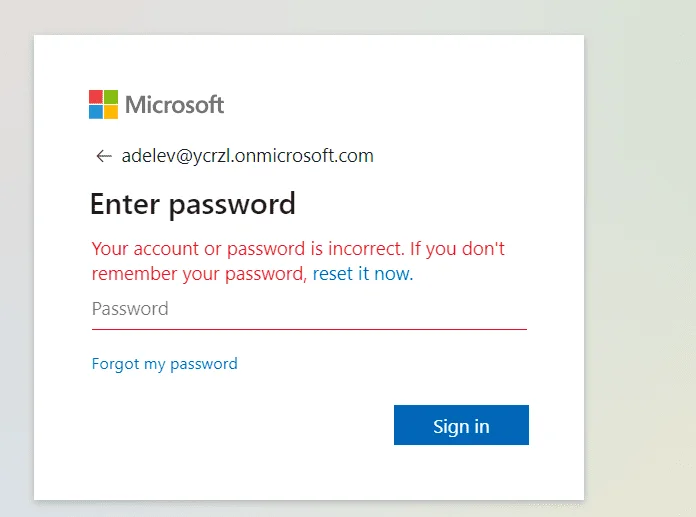Click the Sign in button
The height and width of the screenshot is (517, 696).
click(x=461, y=425)
